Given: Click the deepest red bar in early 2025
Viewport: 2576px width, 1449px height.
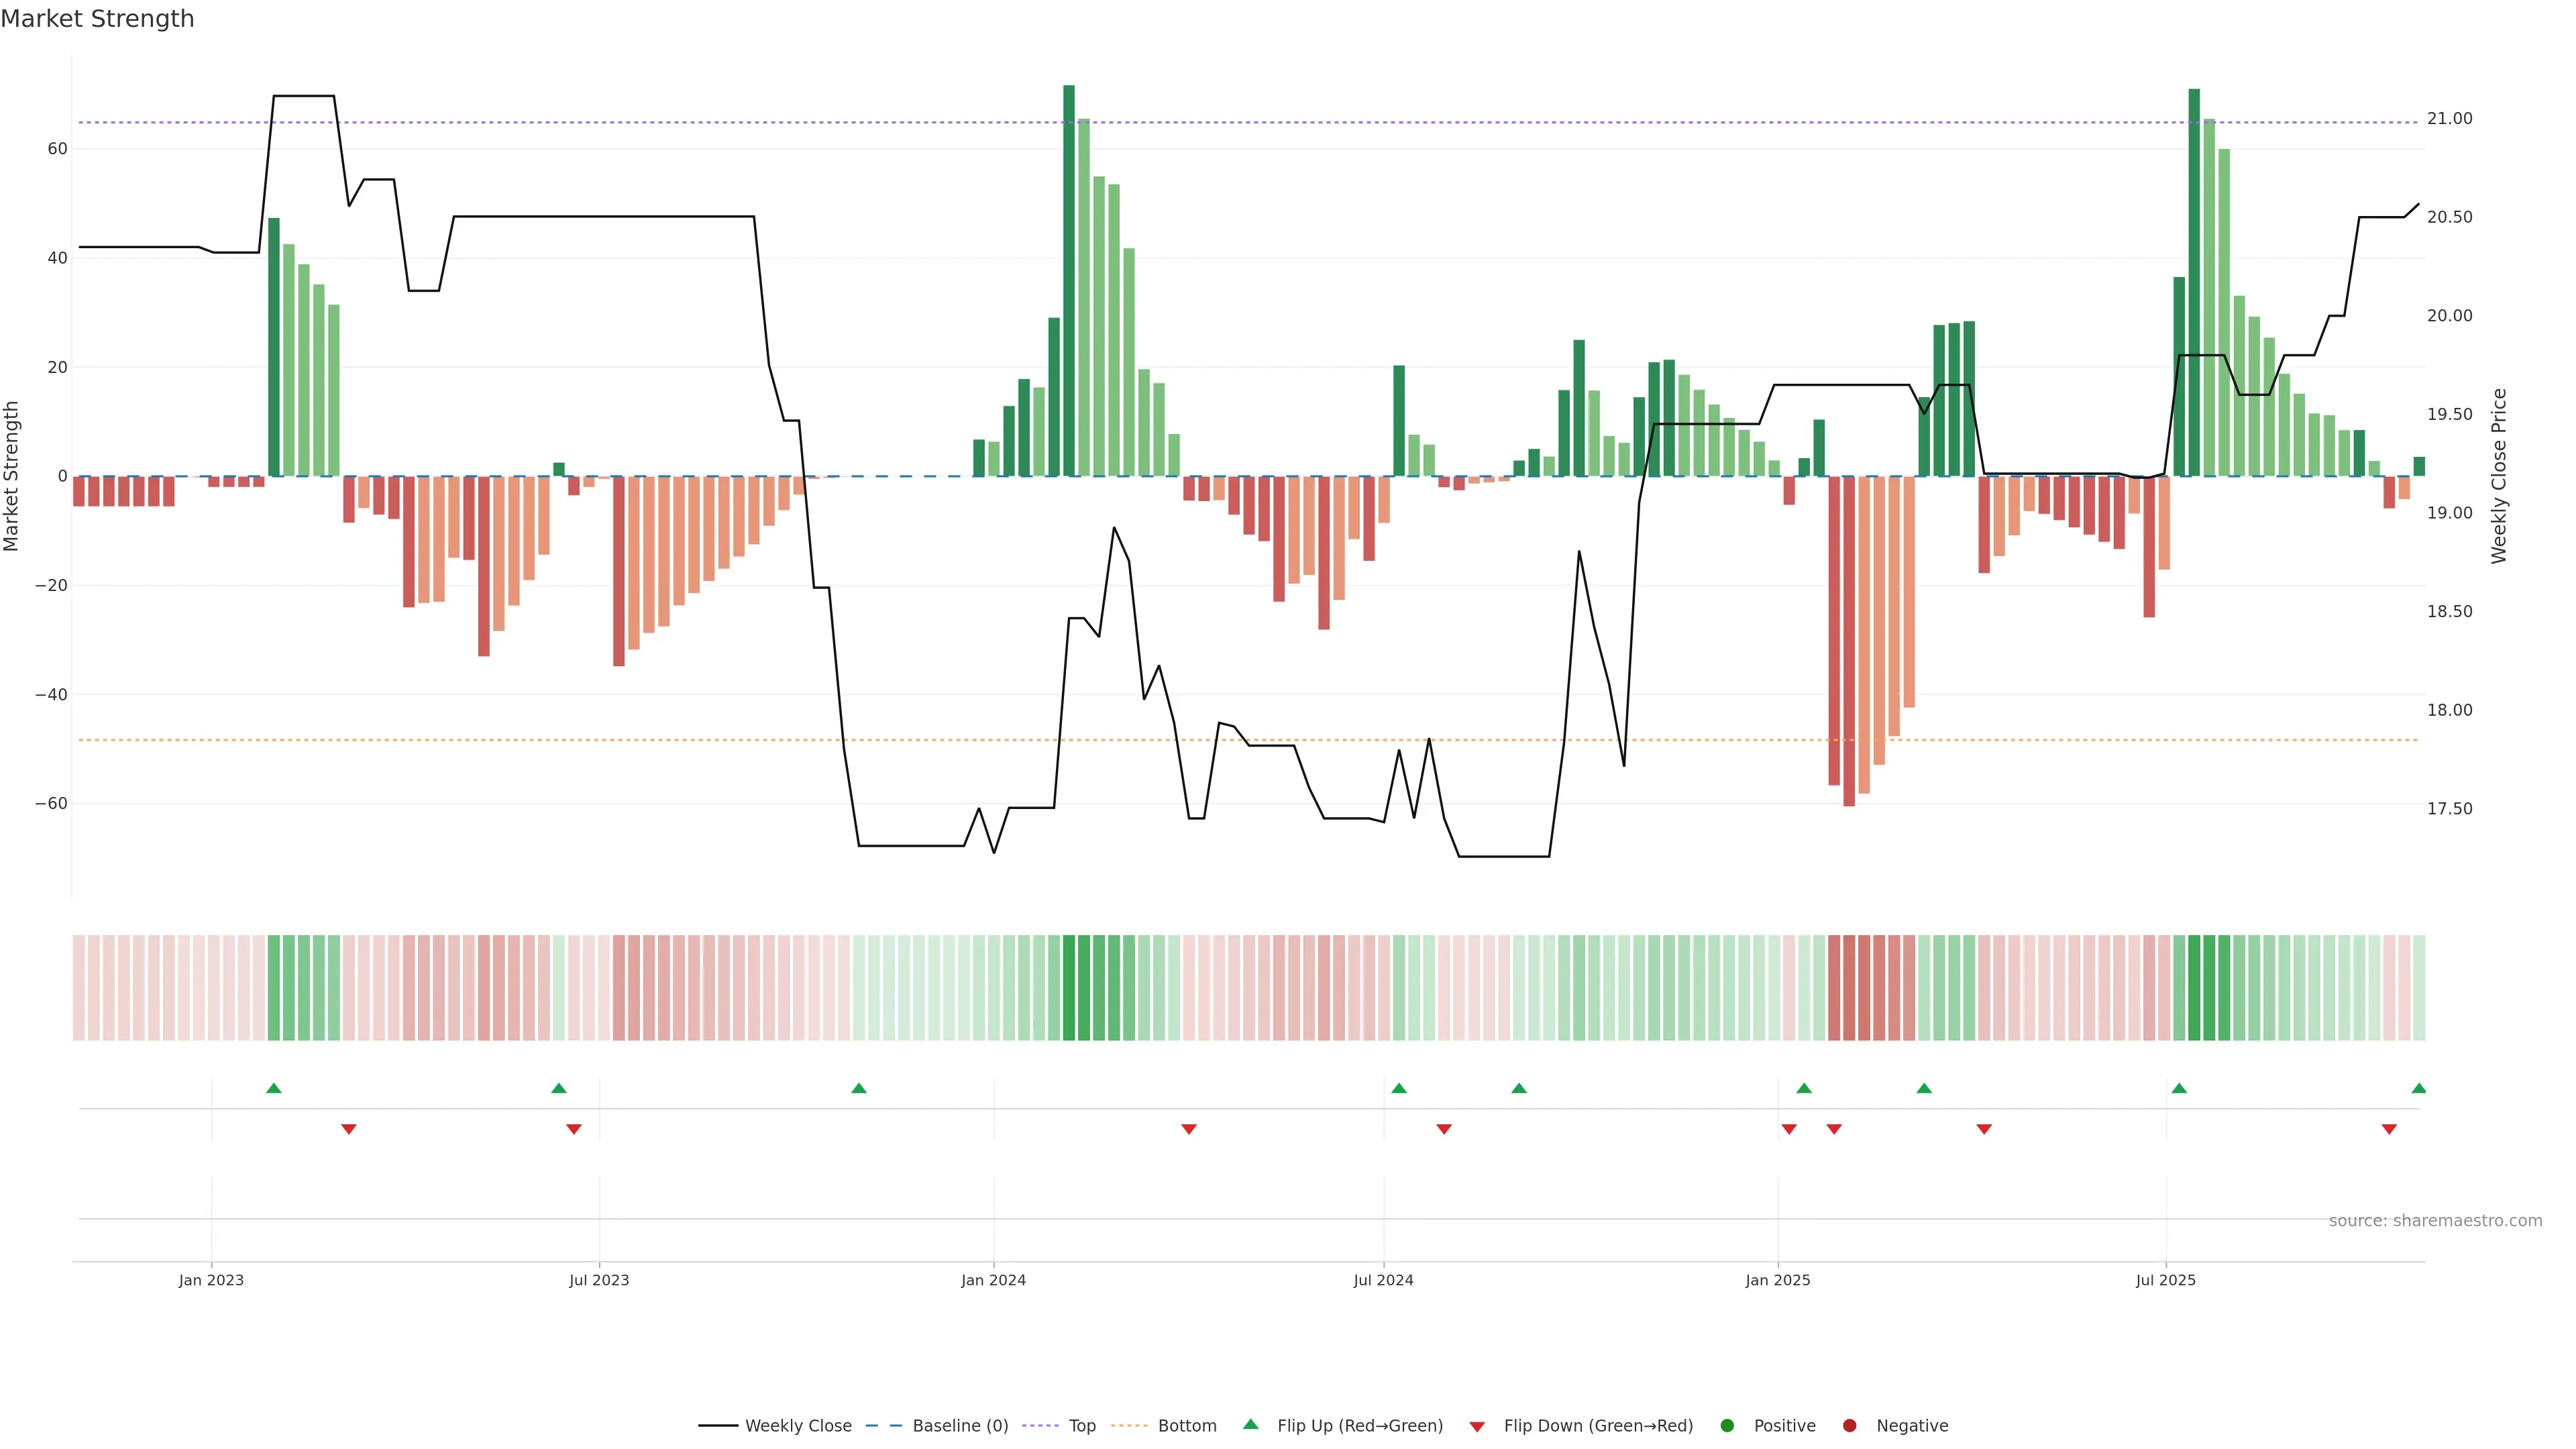Looking at the screenshot, I should (x=1849, y=640).
